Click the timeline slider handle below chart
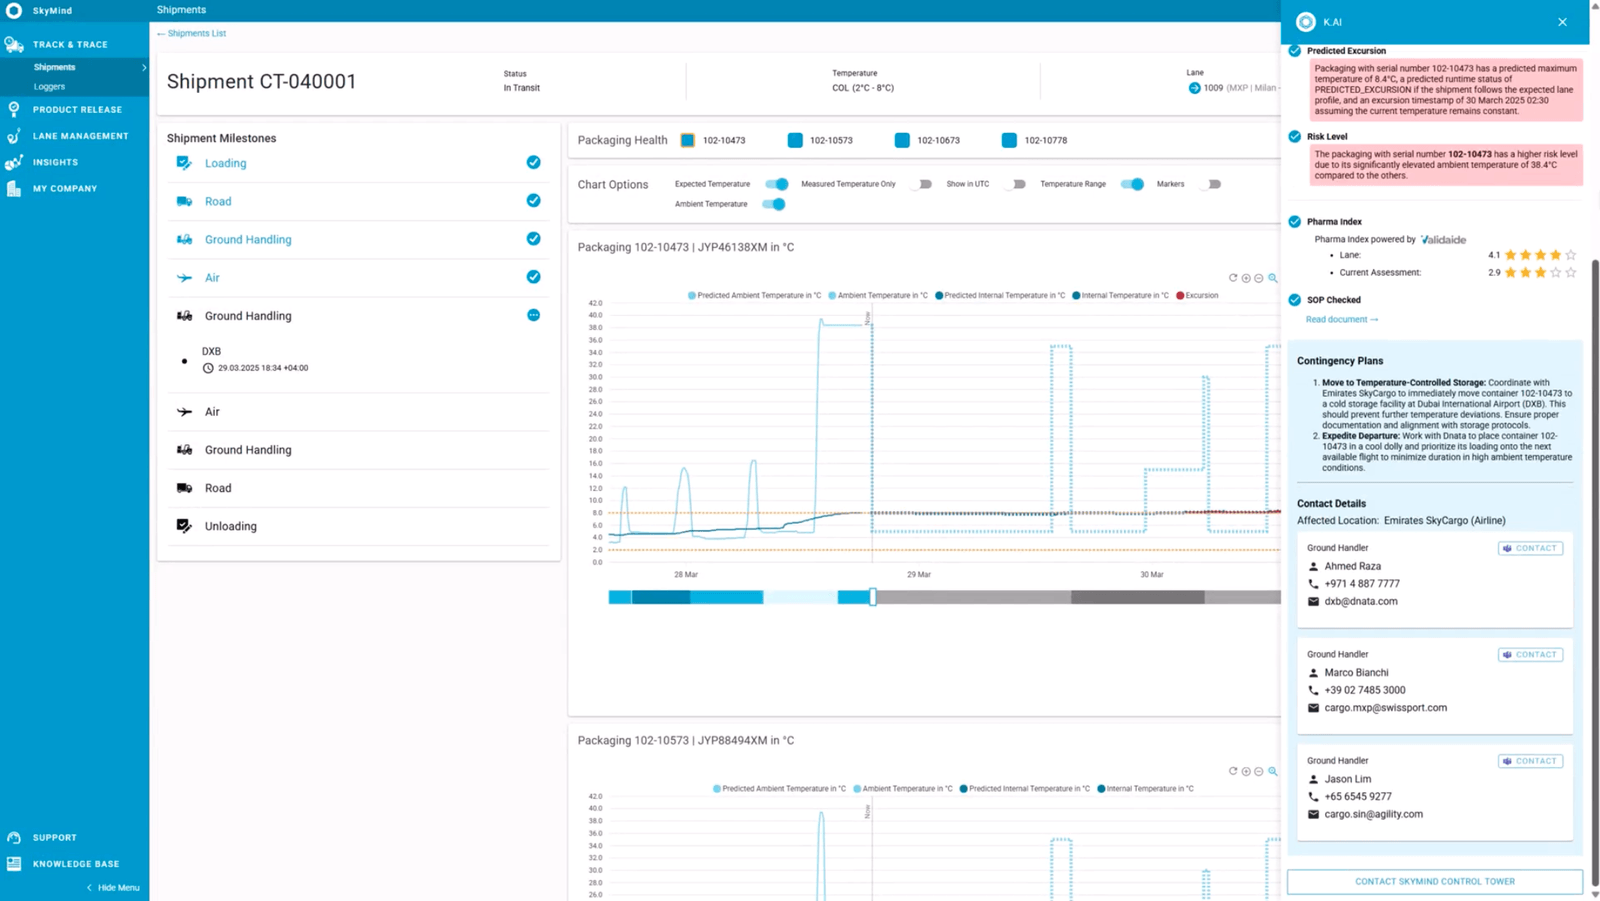The image size is (1600, 901). (x=873, y=597)
